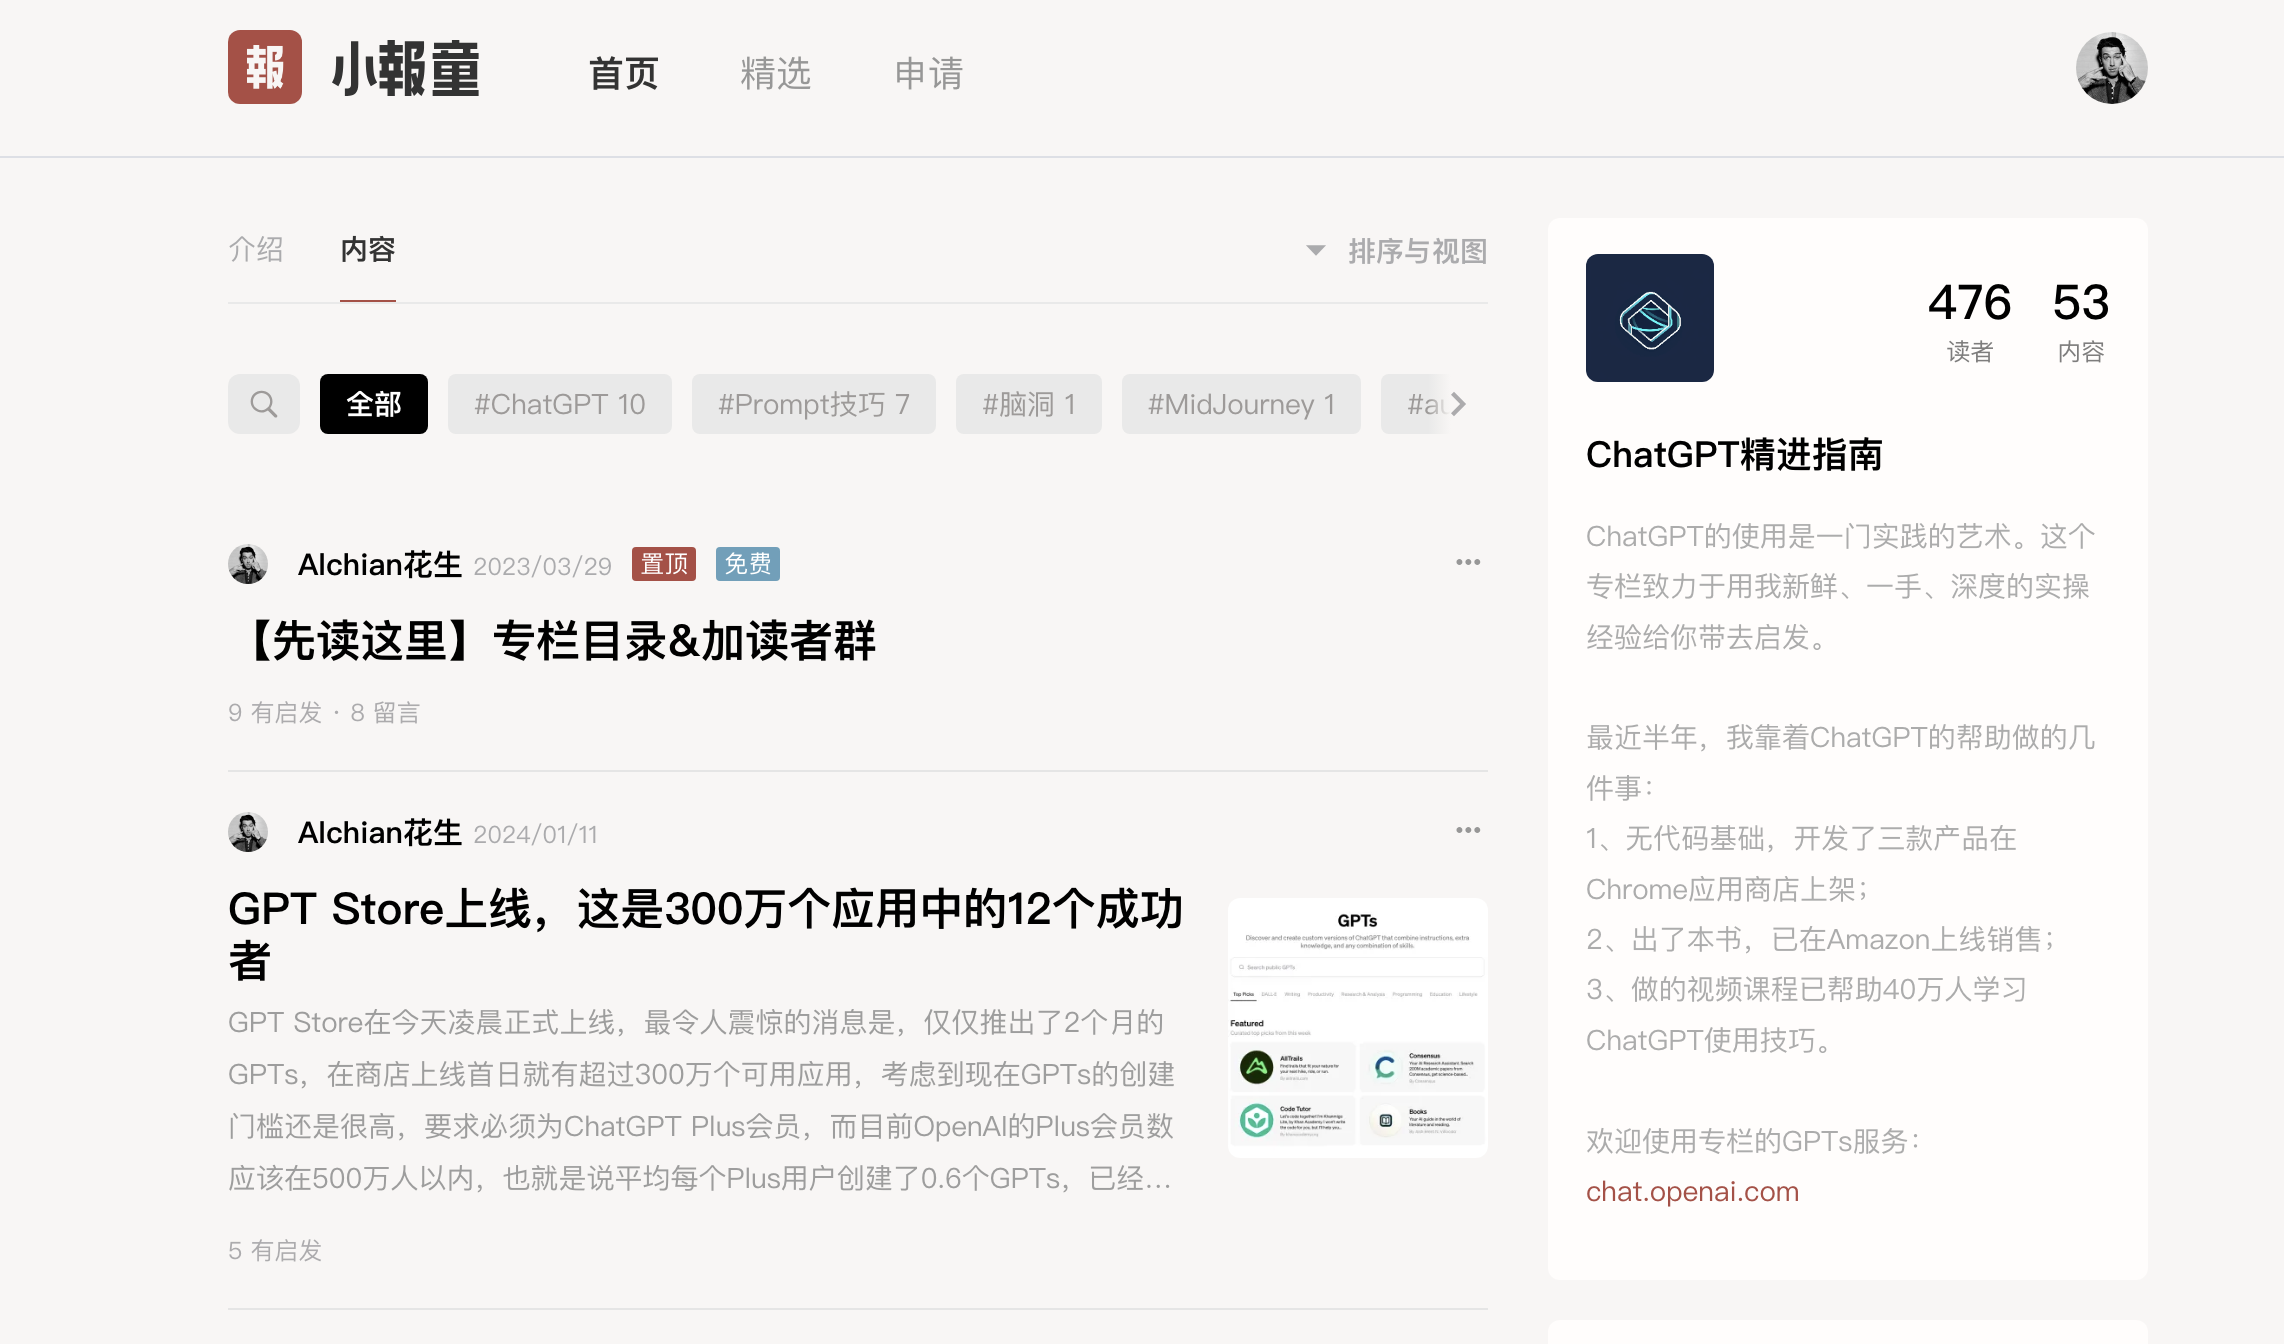Filter posts by #ChatGPT tag
Screen dimensions: 2284x1344
pos(559,404)
